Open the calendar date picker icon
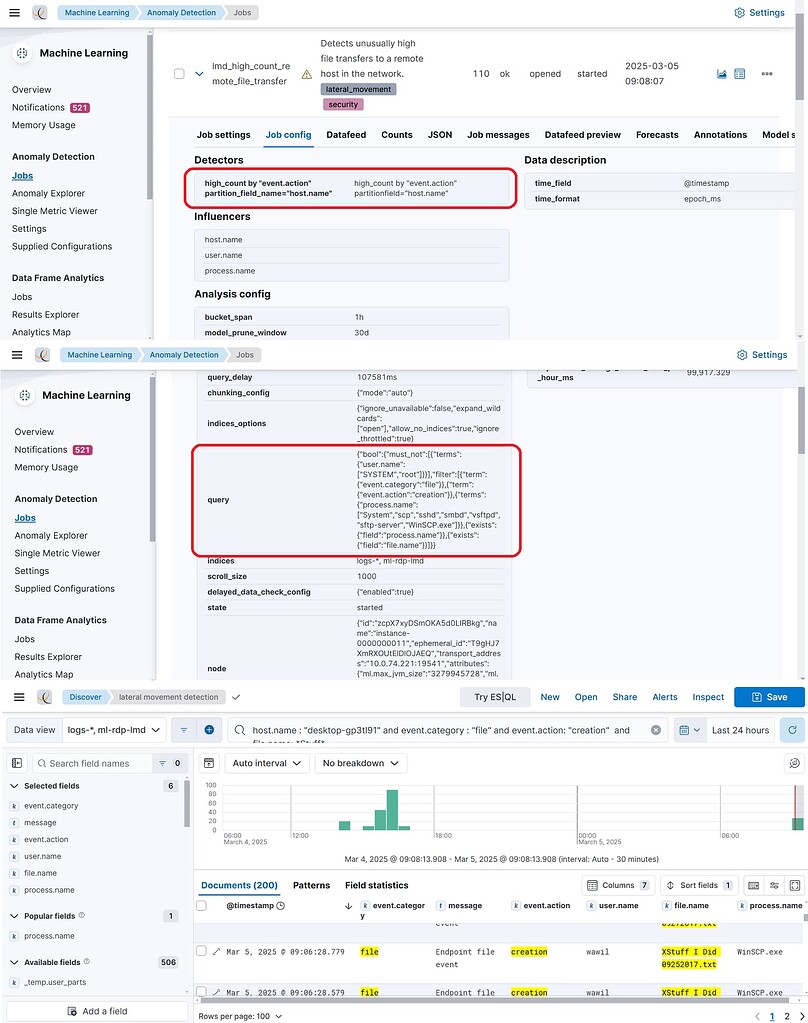The height and width of the screenshot is (1023, 808). point(684,729)
